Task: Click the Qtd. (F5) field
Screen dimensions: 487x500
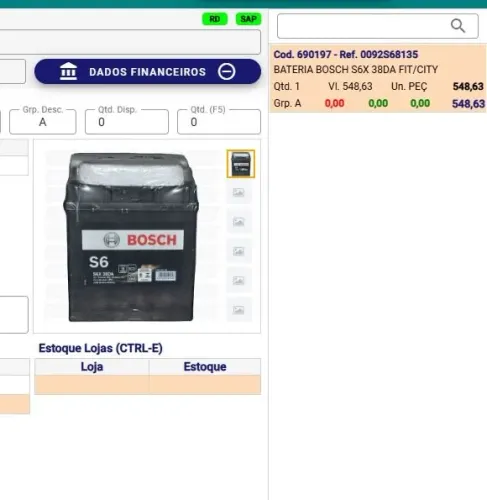Action: pos(219,122)
